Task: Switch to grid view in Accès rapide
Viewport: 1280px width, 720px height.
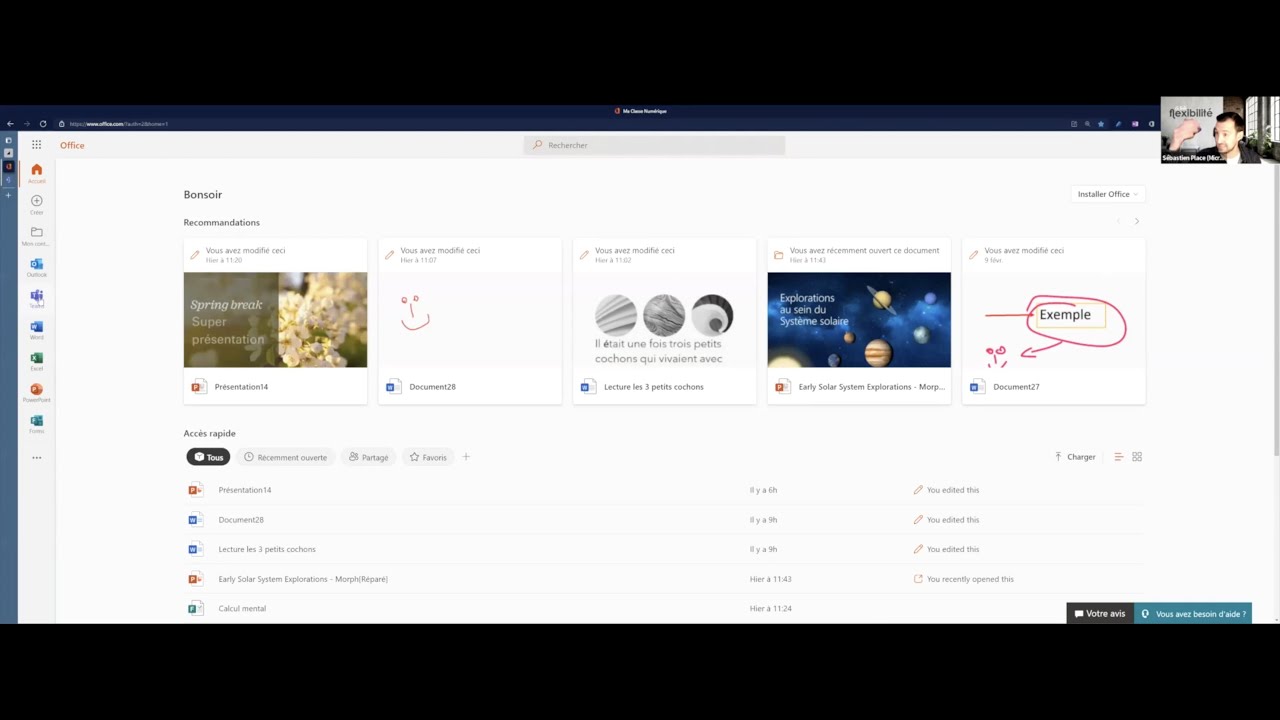Action: pyautogui.click(x=1137, y=457)
